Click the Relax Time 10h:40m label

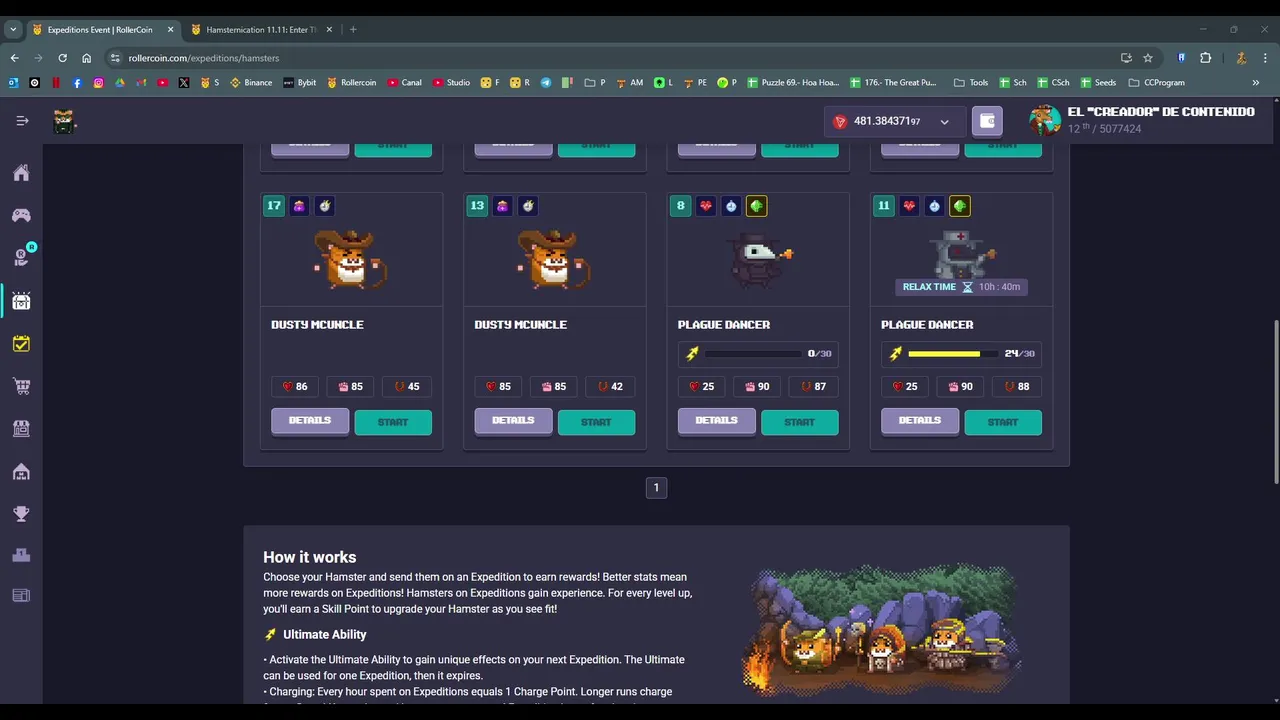pos(961,287)
